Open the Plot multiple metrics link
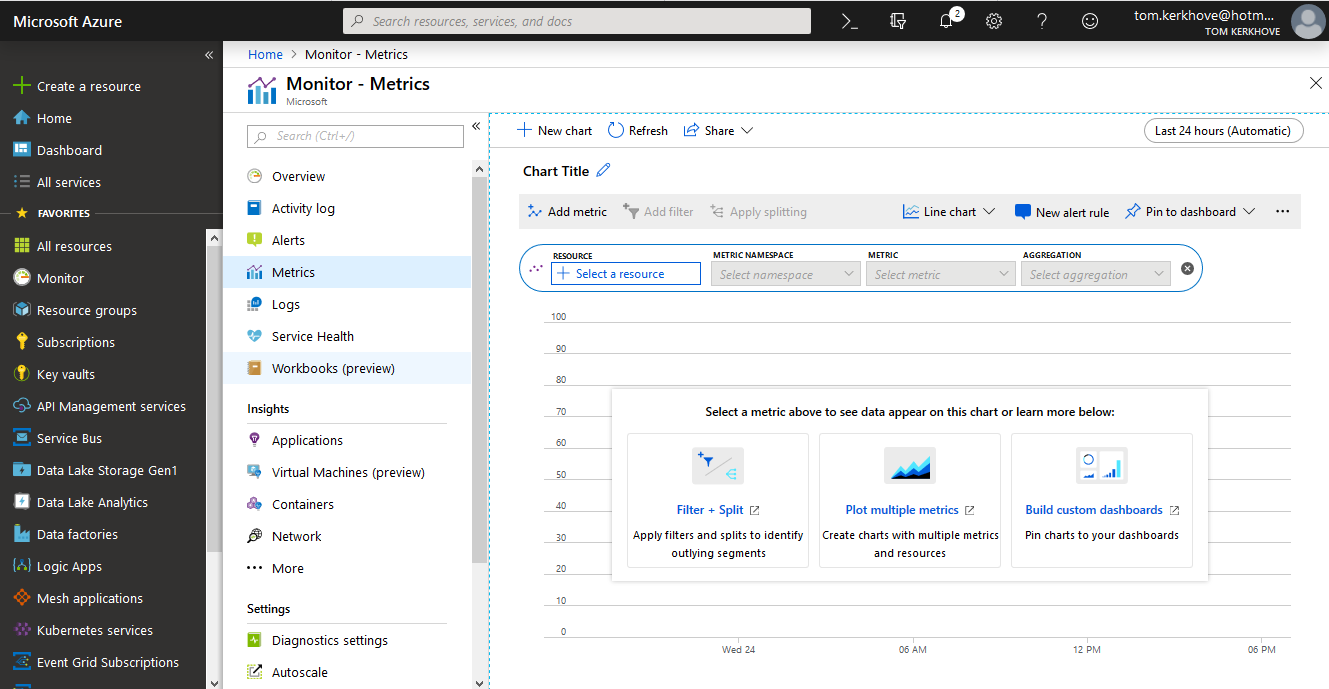This screenshot has width=1329, height=689. click(x=910, y=510)
